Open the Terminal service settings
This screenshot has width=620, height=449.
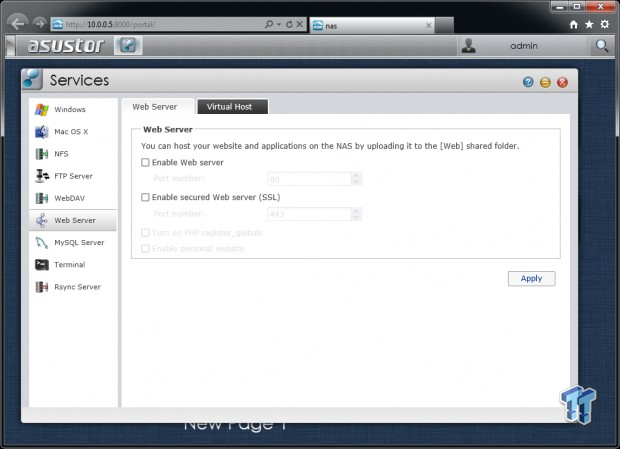pyautogui.click(x=73, y=264)
